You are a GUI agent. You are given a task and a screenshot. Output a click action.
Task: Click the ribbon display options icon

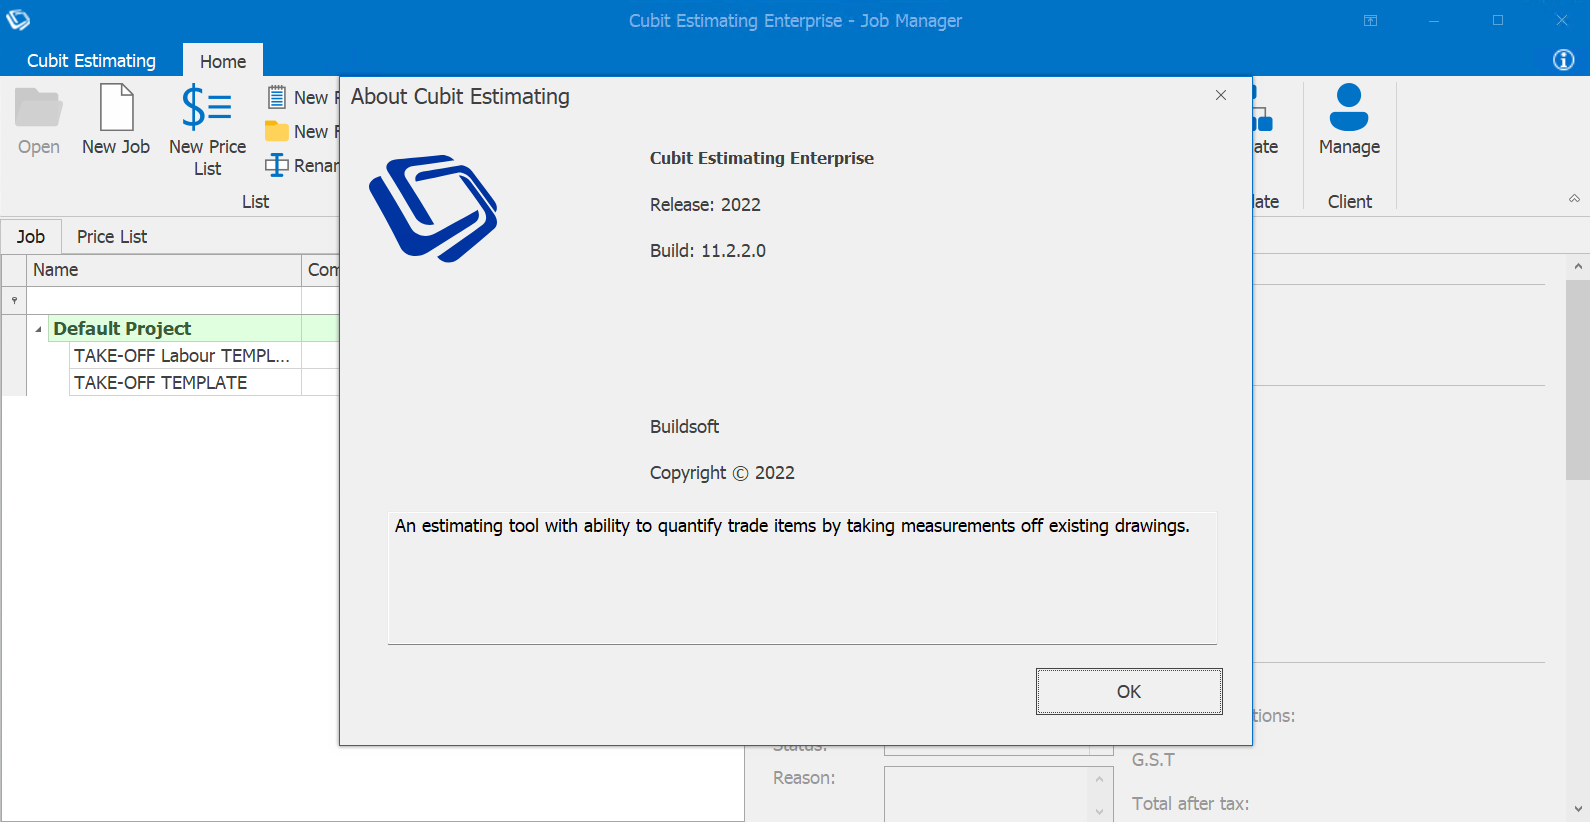click(x=1370, y=20)
